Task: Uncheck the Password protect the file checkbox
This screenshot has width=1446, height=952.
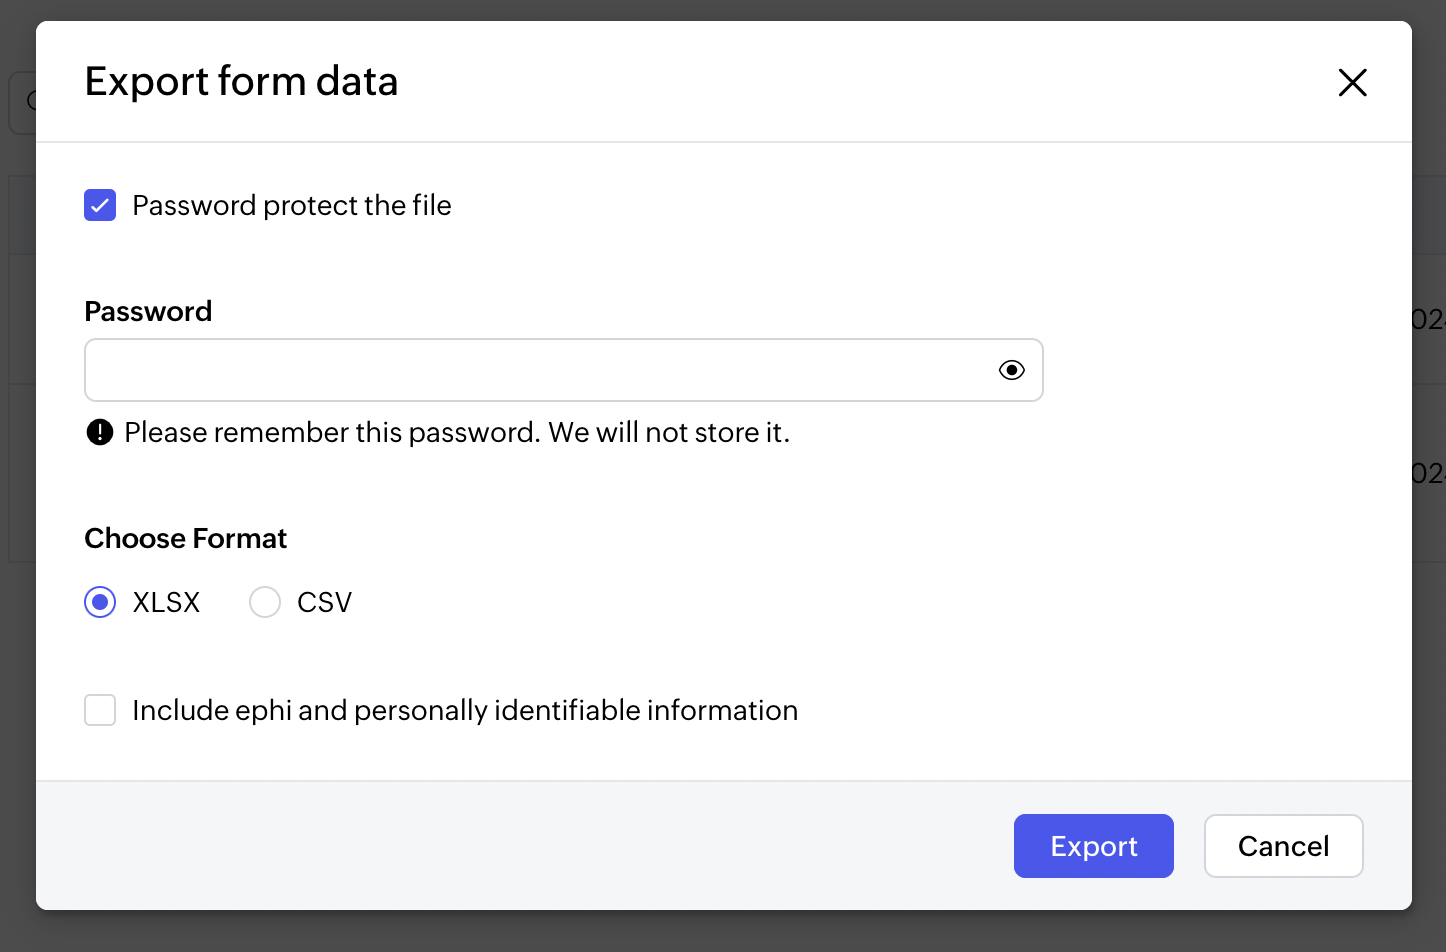Action: pos(100,205)
